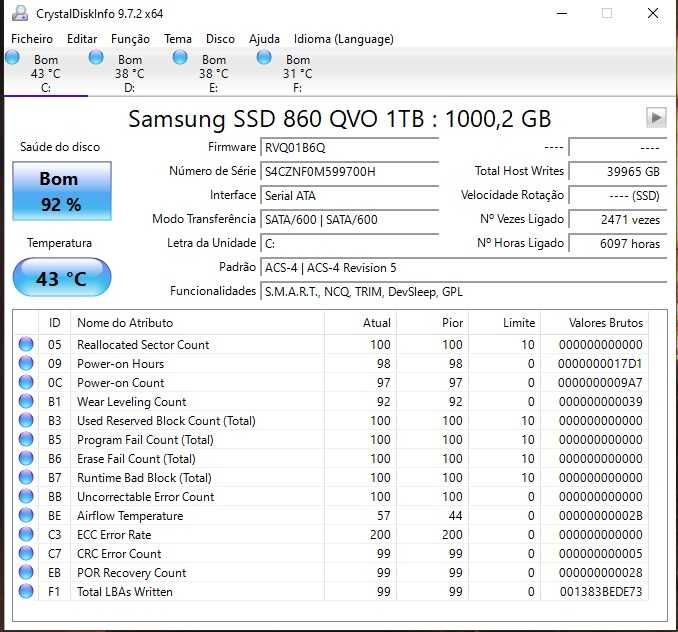This screenshot has width=678, height=632.
Task: Click the blue status orb for D: drive
Action: [96, 57]
